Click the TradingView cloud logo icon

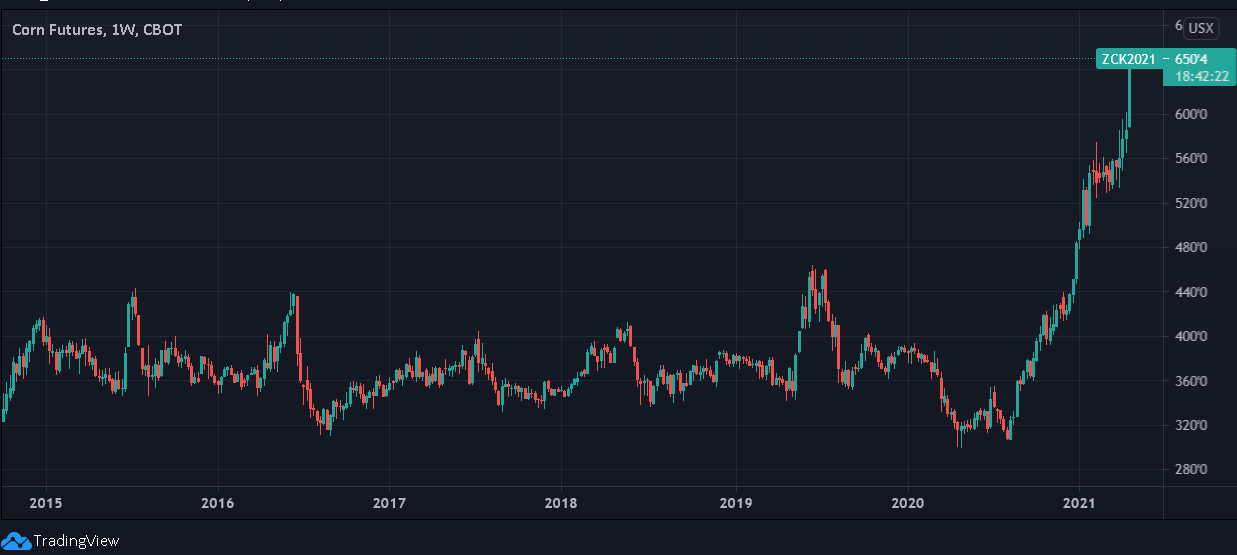(x=17, y=541)
